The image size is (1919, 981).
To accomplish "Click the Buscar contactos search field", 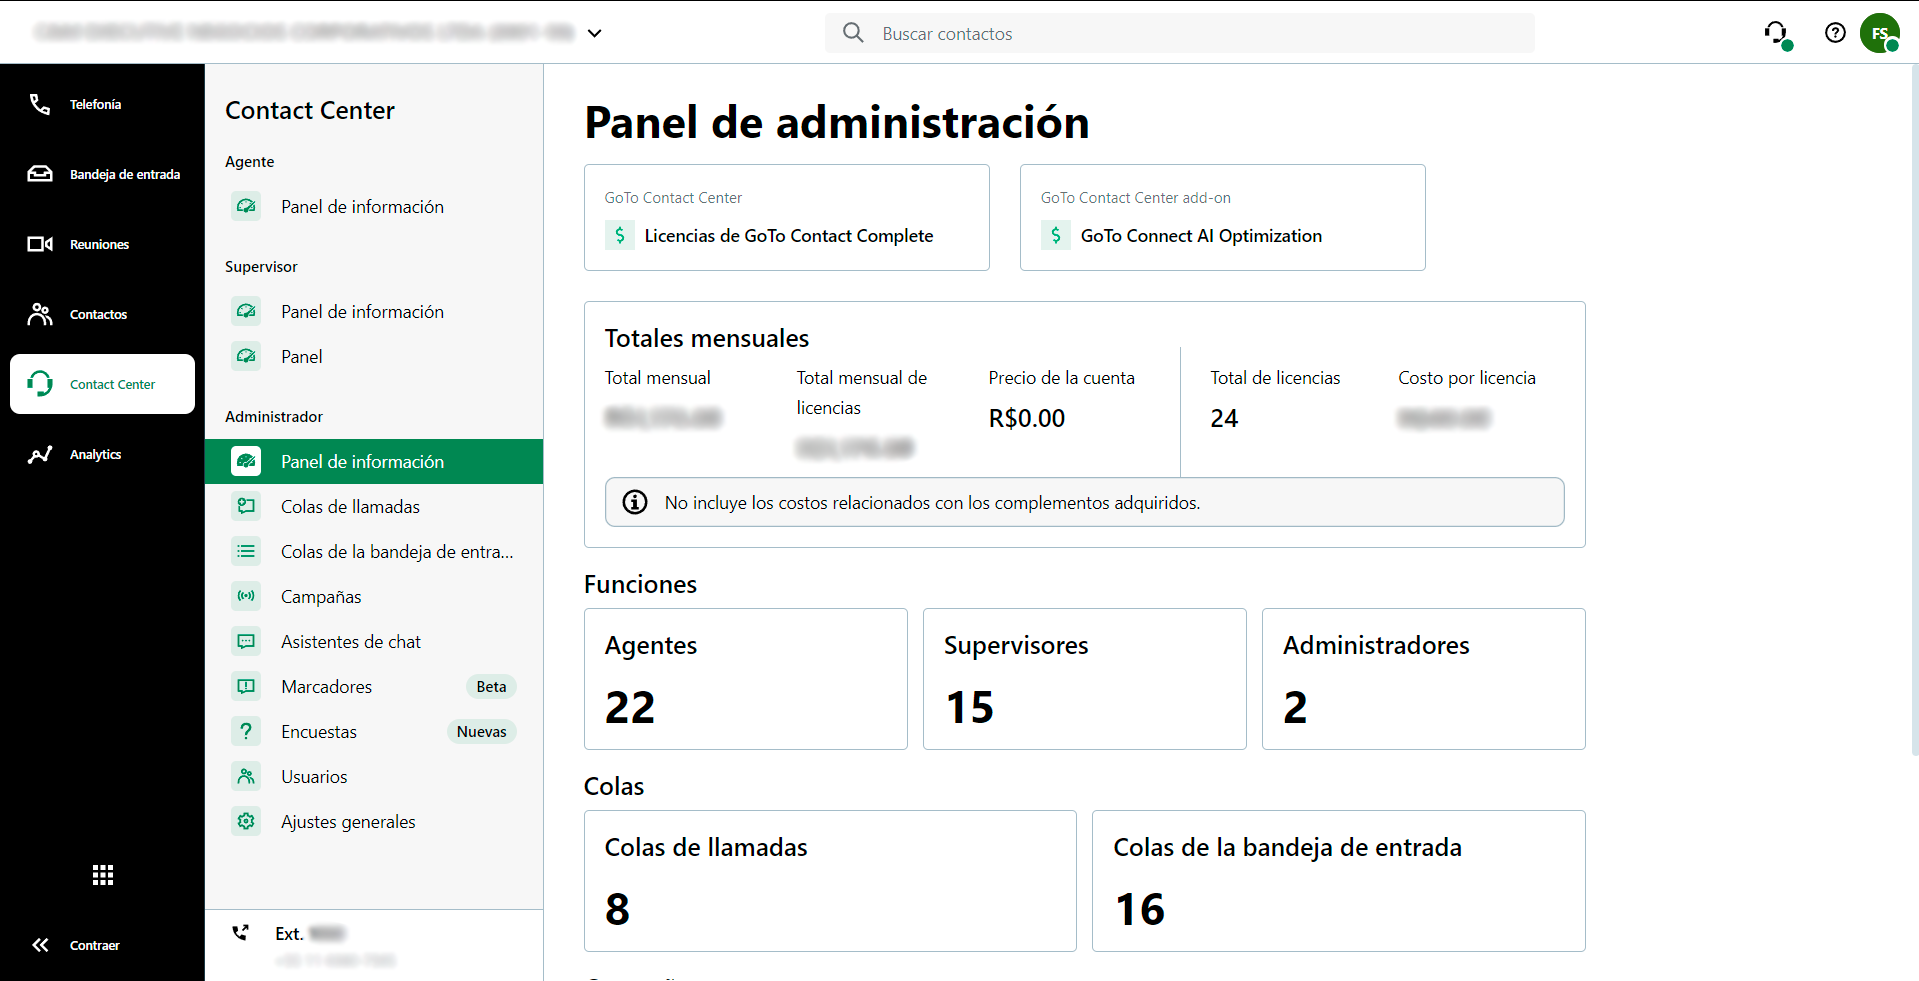I will pos(1180,32).
